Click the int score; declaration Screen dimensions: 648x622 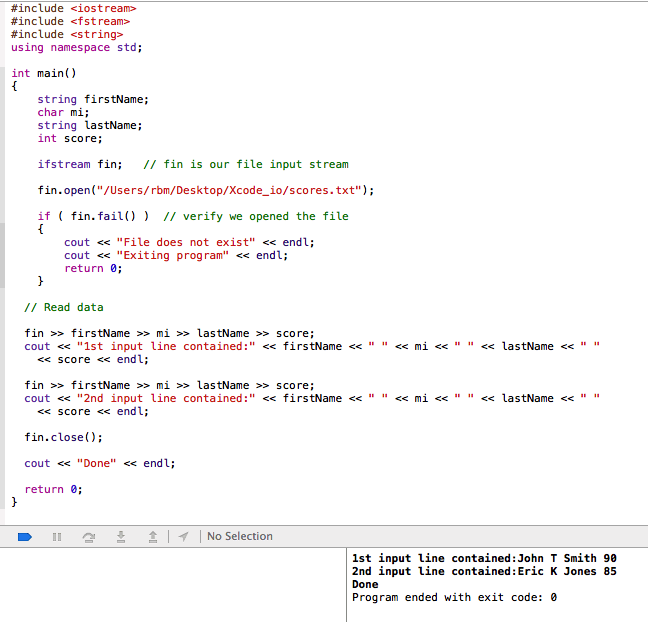coord(70,138)
